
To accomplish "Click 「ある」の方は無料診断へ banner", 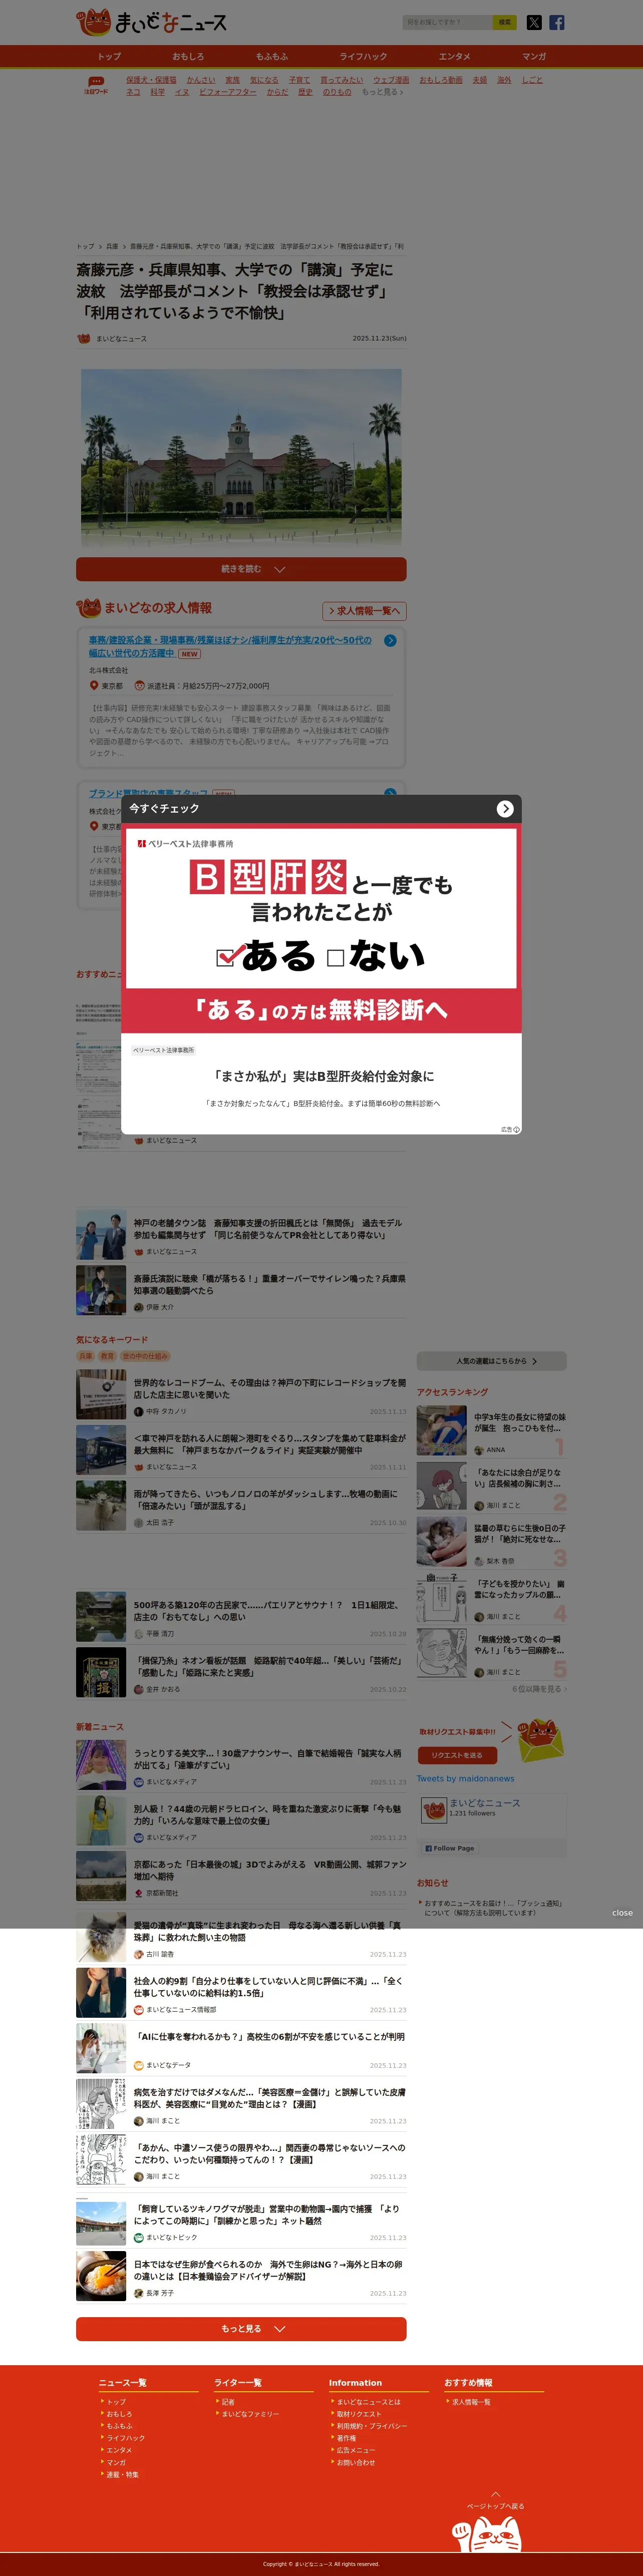I will coord(321,1010).
